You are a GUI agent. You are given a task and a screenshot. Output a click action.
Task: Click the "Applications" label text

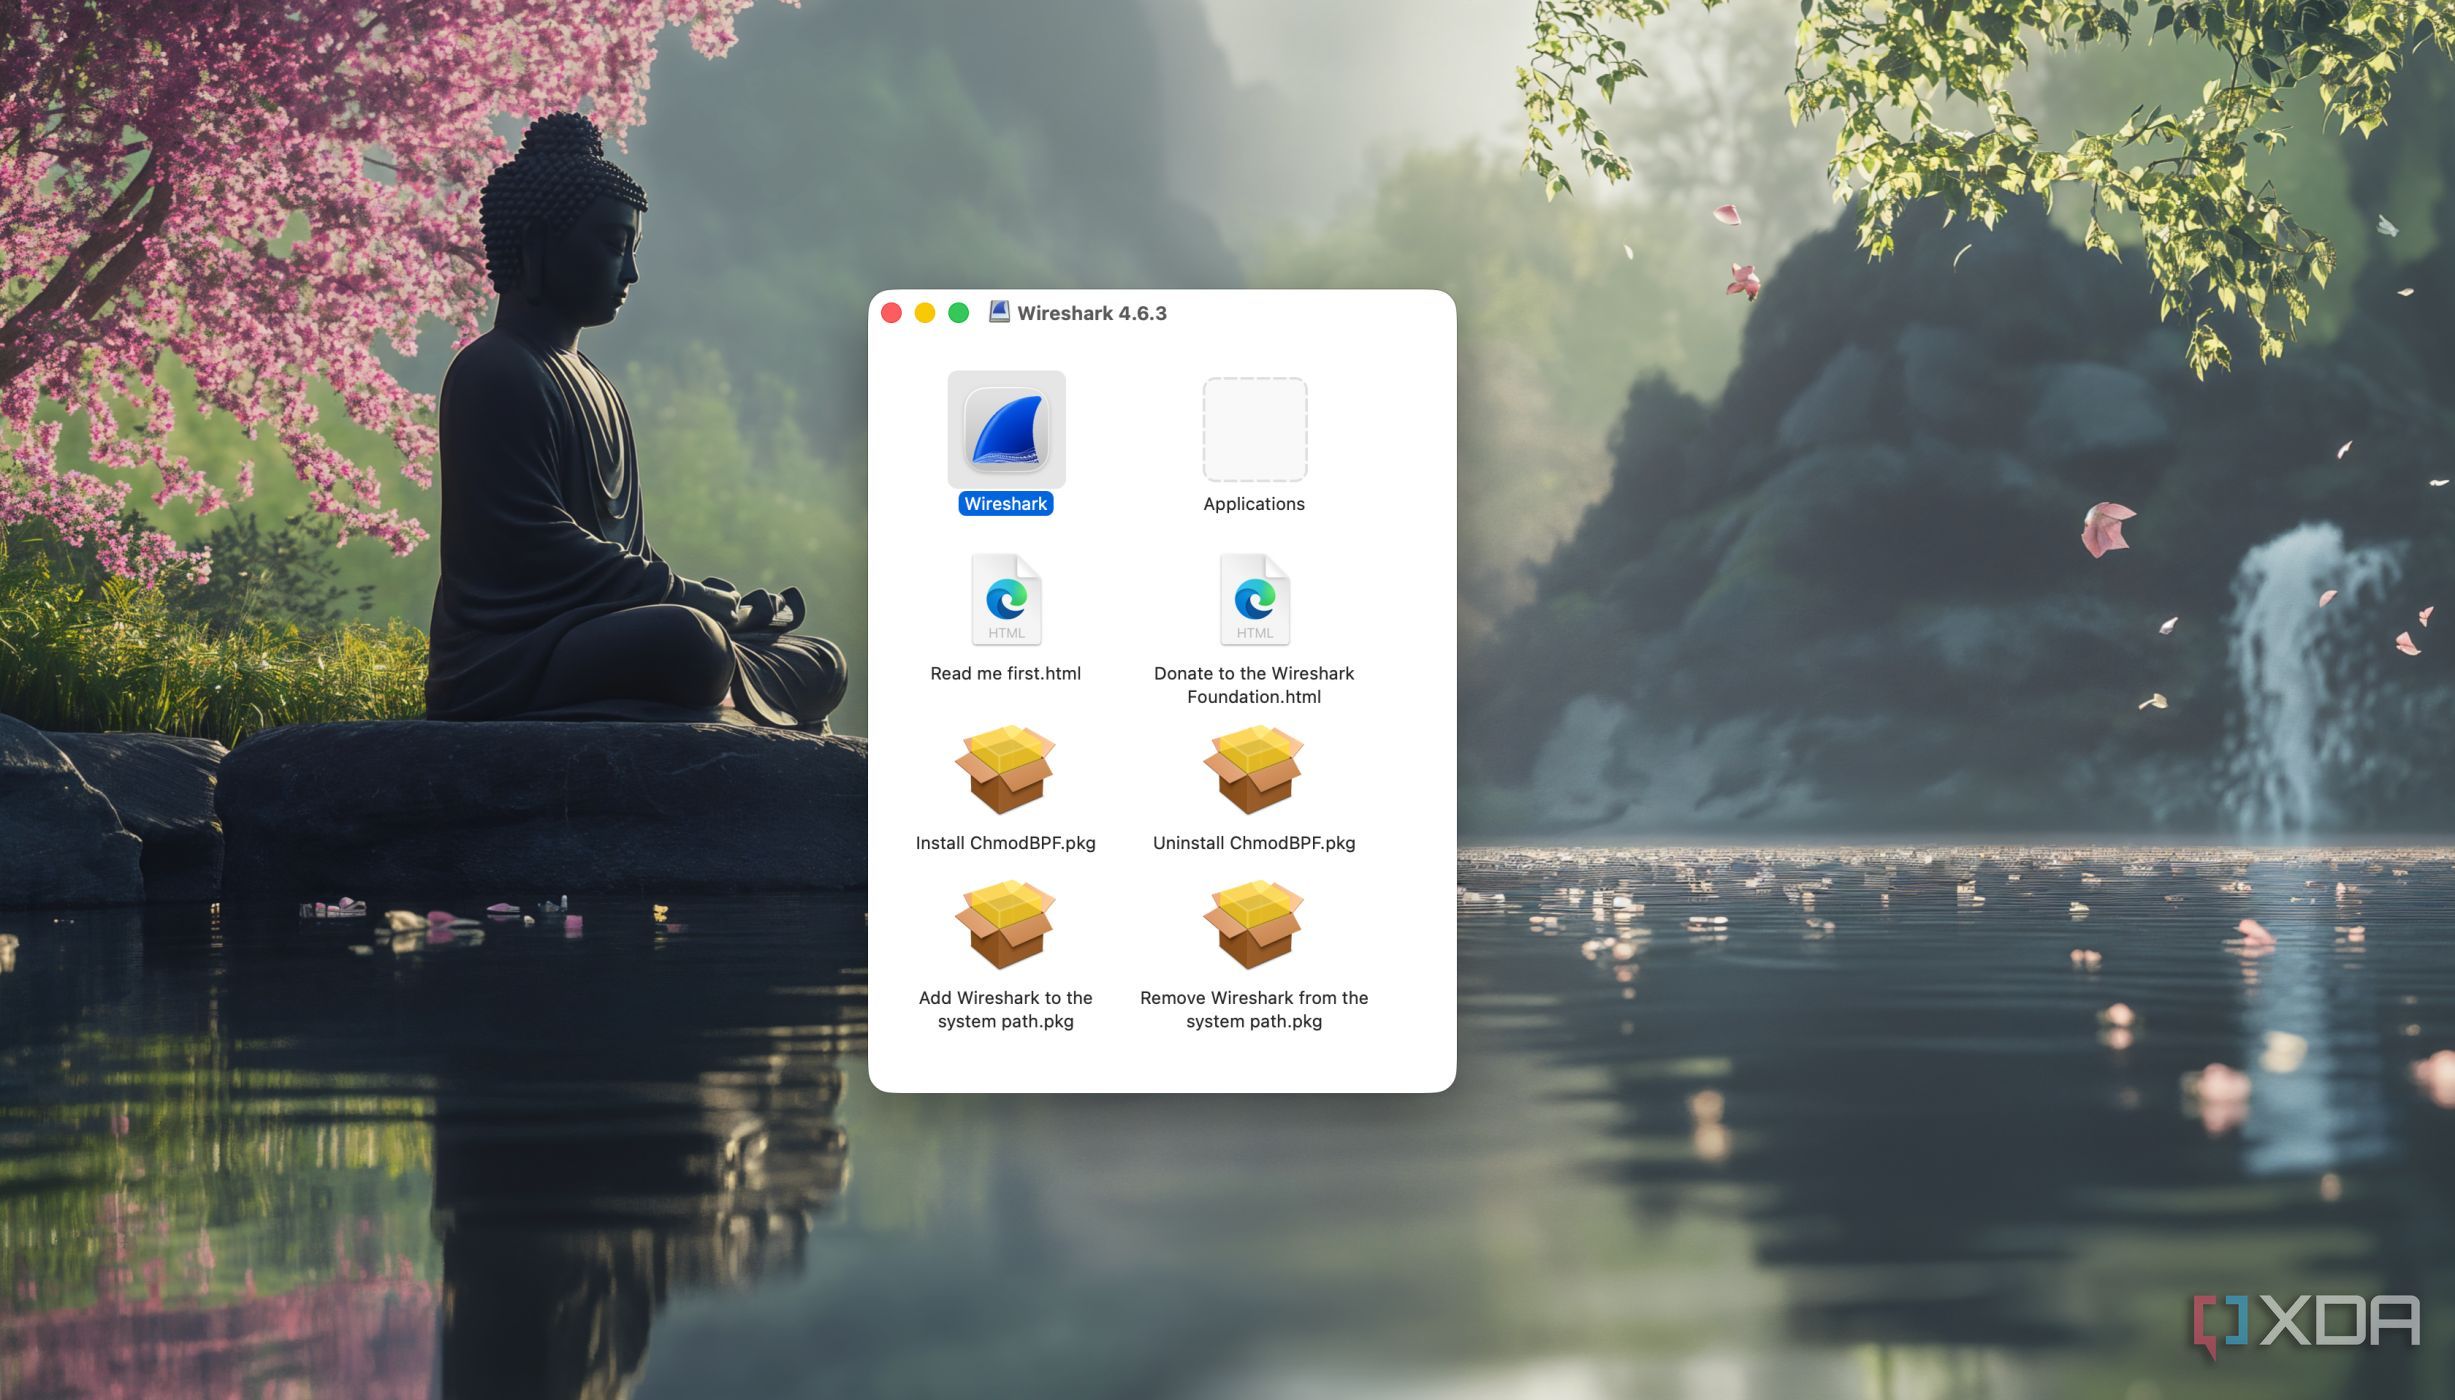pos(1254,504)
